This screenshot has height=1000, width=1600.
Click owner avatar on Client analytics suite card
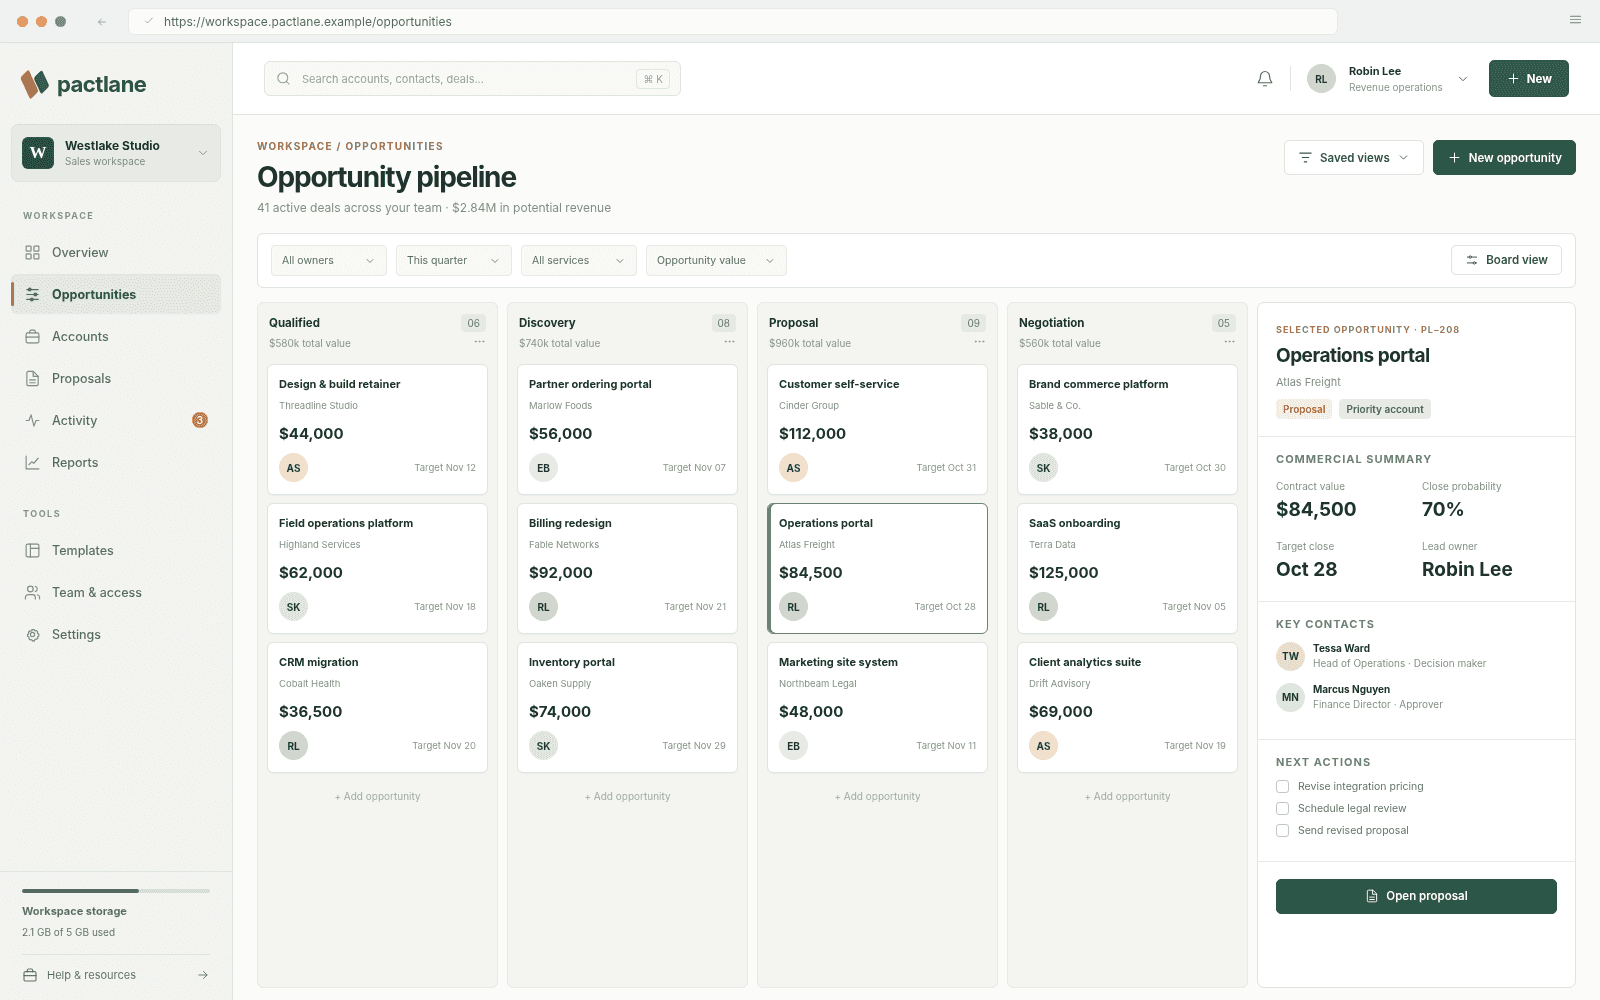(x=1043, y=746)
